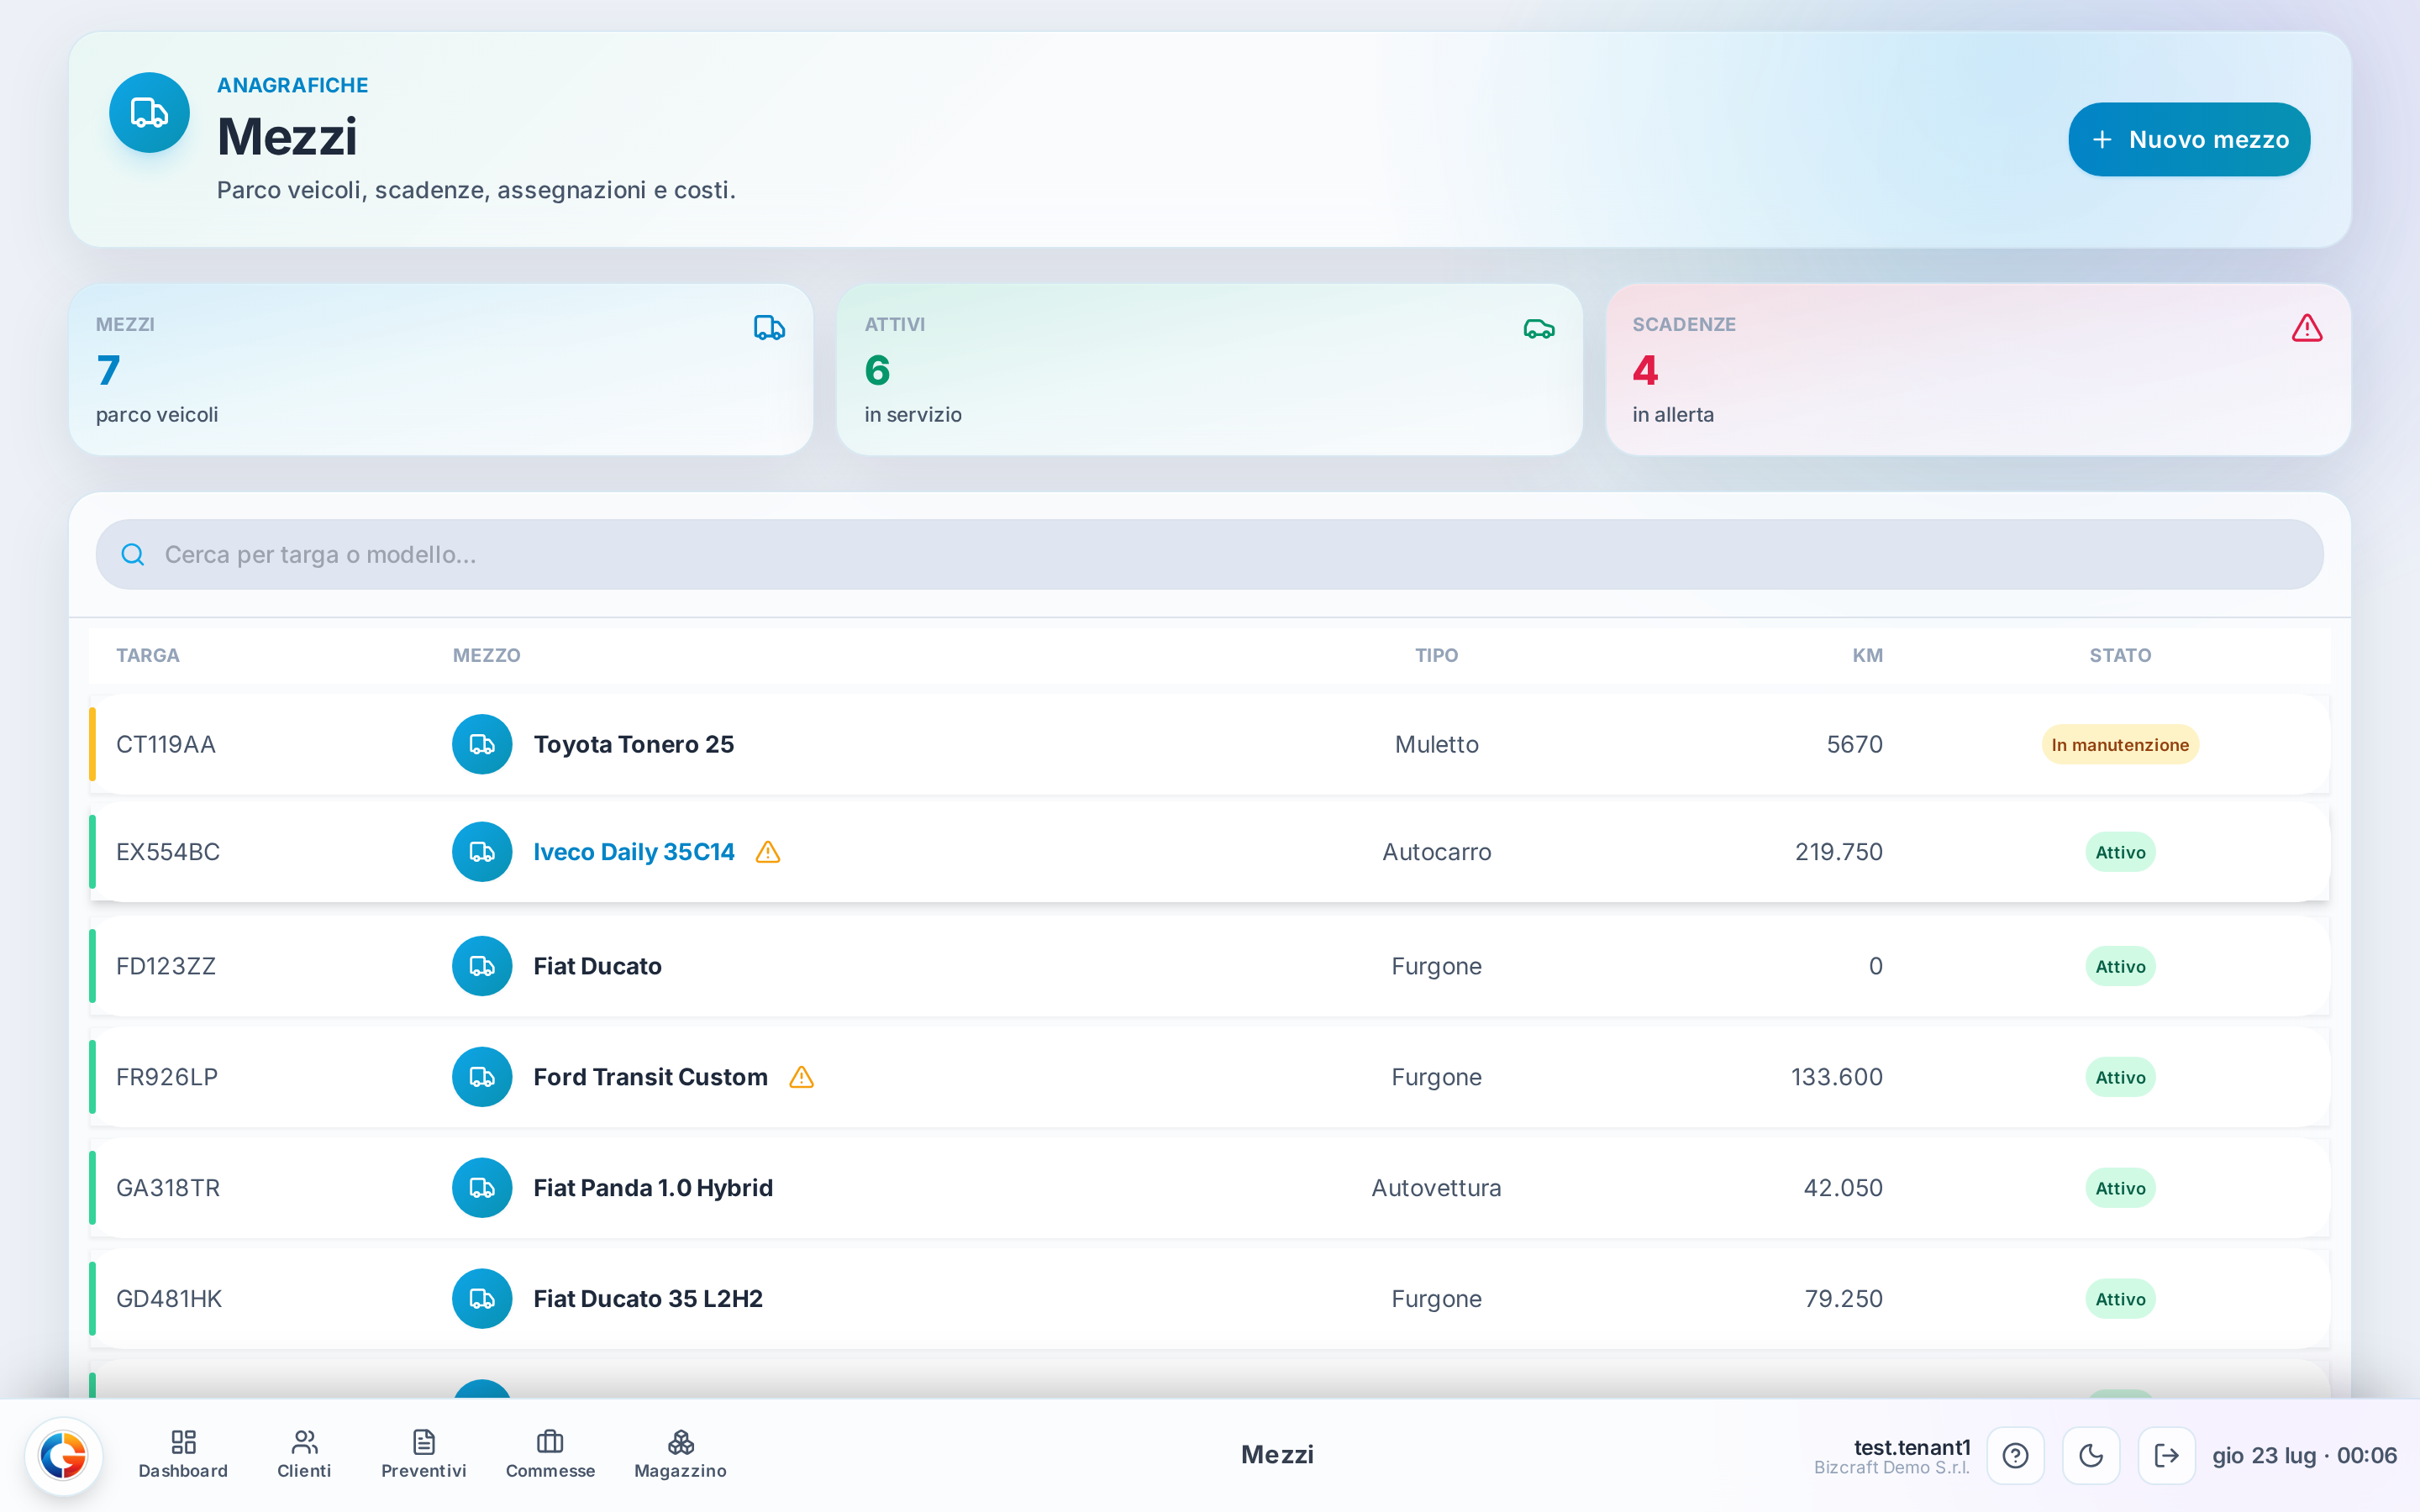Screen dimensions: 2420x1512
Task: Click the search magnifier icon
Action: (133, 554)
